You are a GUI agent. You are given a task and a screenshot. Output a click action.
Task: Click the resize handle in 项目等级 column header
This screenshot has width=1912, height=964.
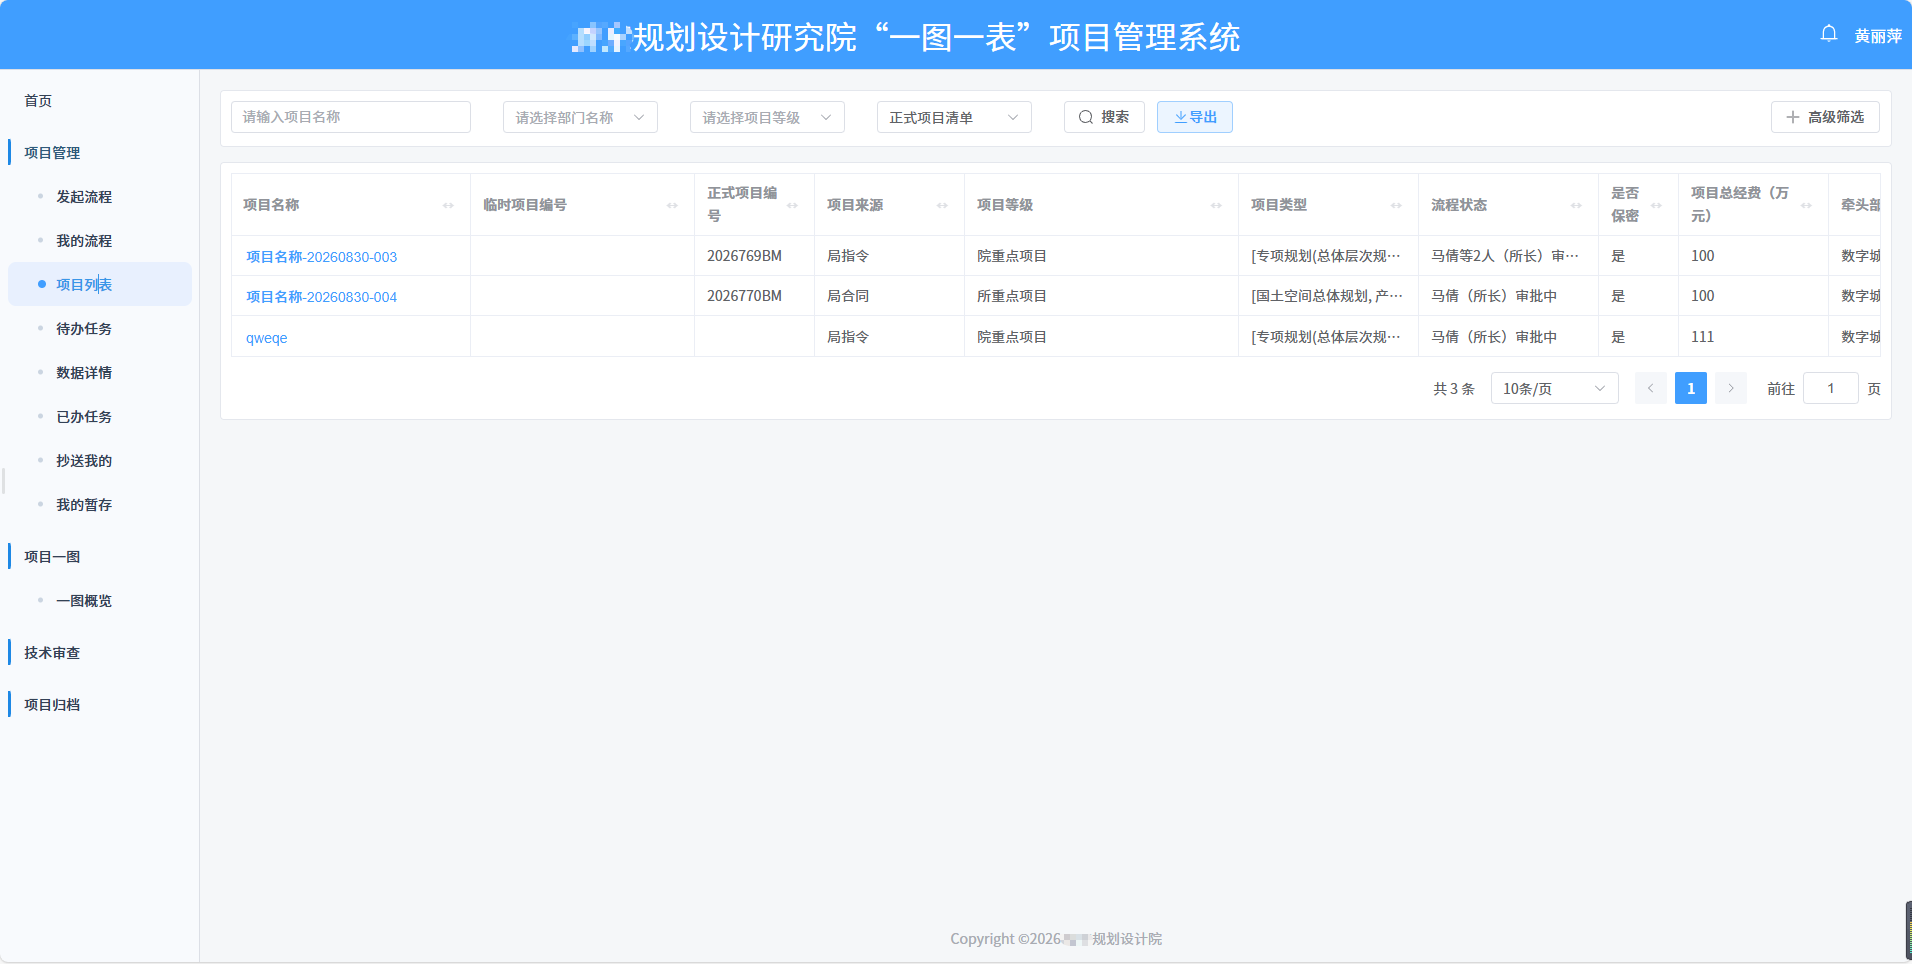(x=1217, y=205)
